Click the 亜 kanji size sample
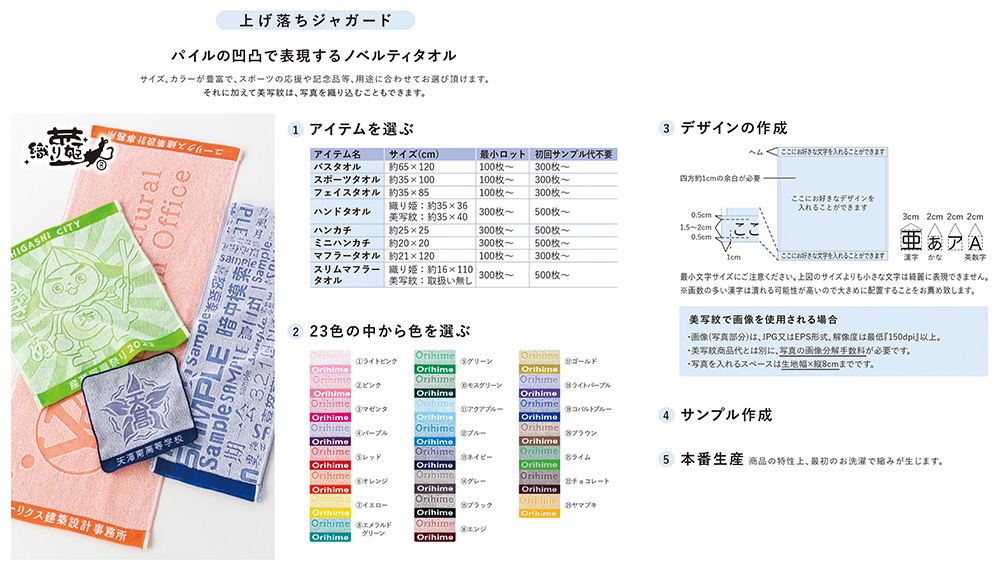Viewport: 1000px width, 573px height. (x=910, y=241)
